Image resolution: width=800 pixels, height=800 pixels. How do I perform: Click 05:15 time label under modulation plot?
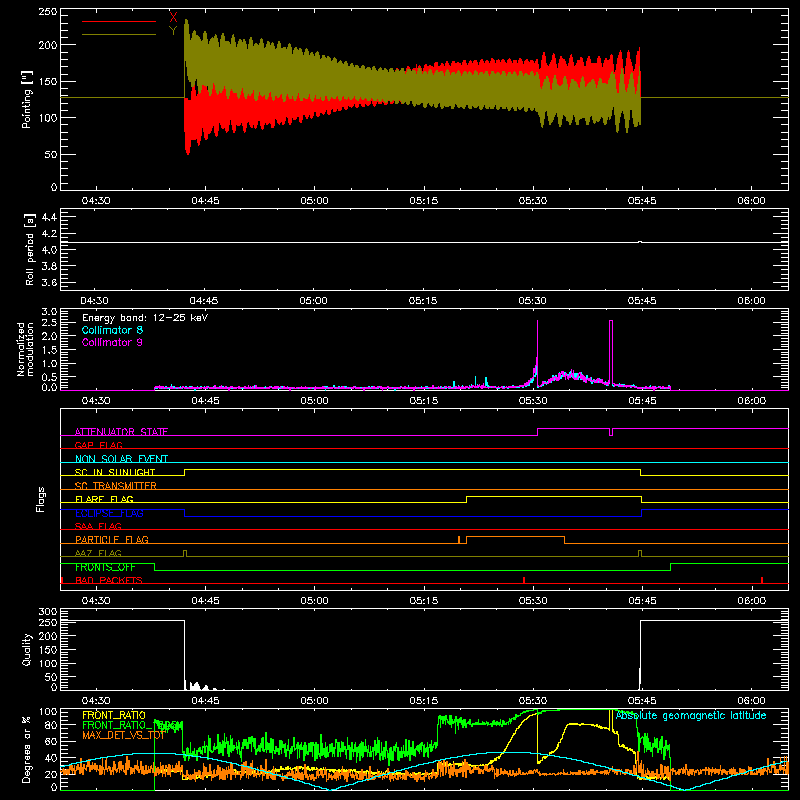423,401
